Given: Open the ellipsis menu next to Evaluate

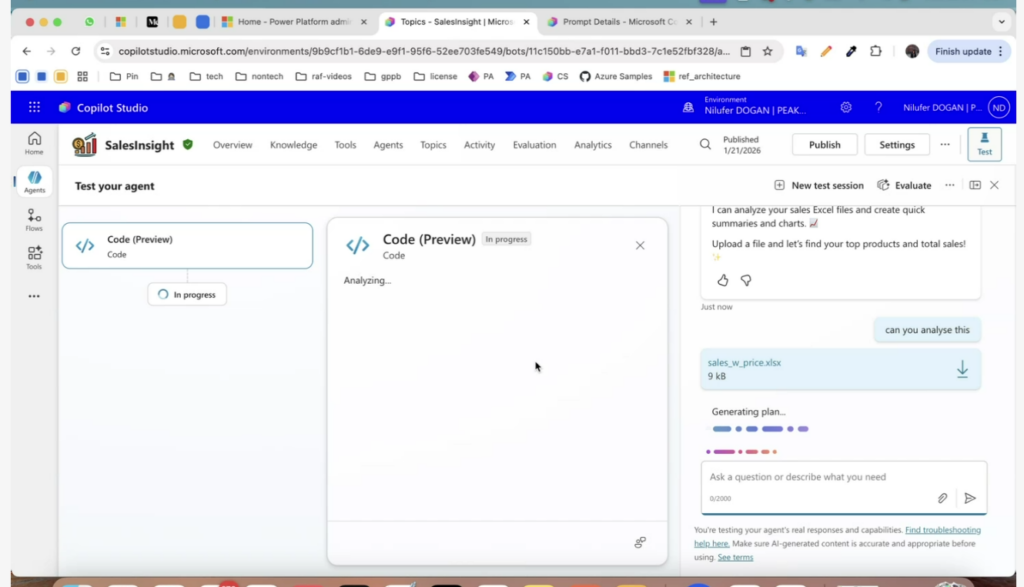Looking at the screenshot, I should (x=950, y=185).
